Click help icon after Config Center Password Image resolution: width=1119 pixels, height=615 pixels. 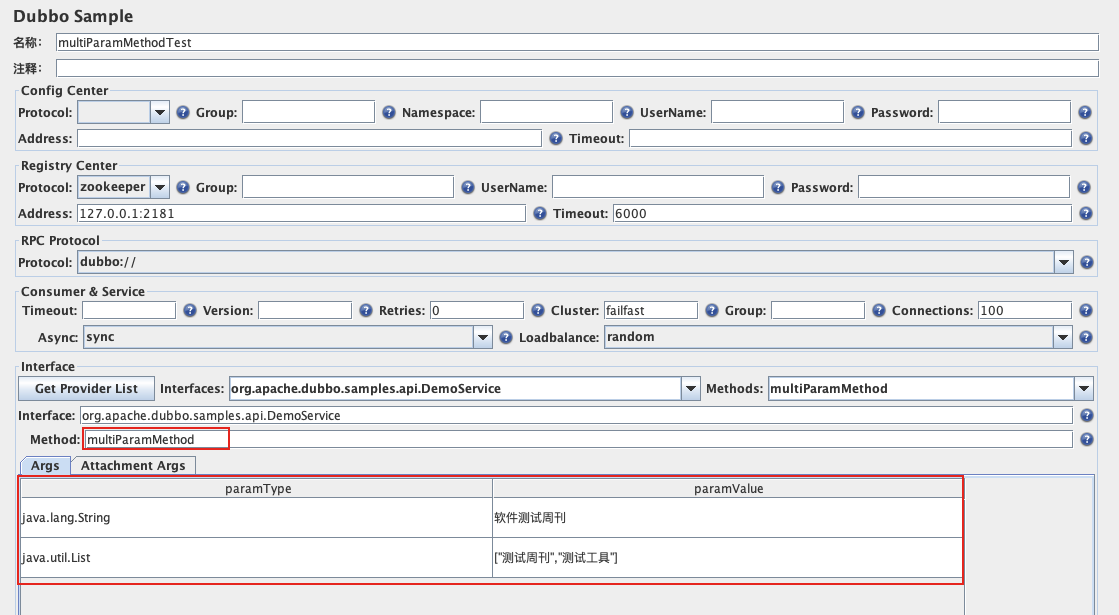[x=1085, y=112]
